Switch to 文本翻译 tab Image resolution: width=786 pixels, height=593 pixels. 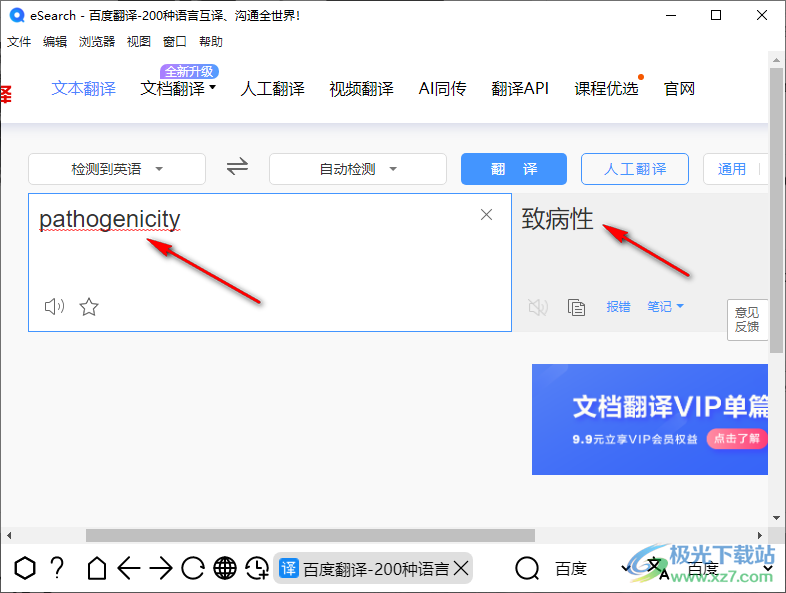pos(84,89)
